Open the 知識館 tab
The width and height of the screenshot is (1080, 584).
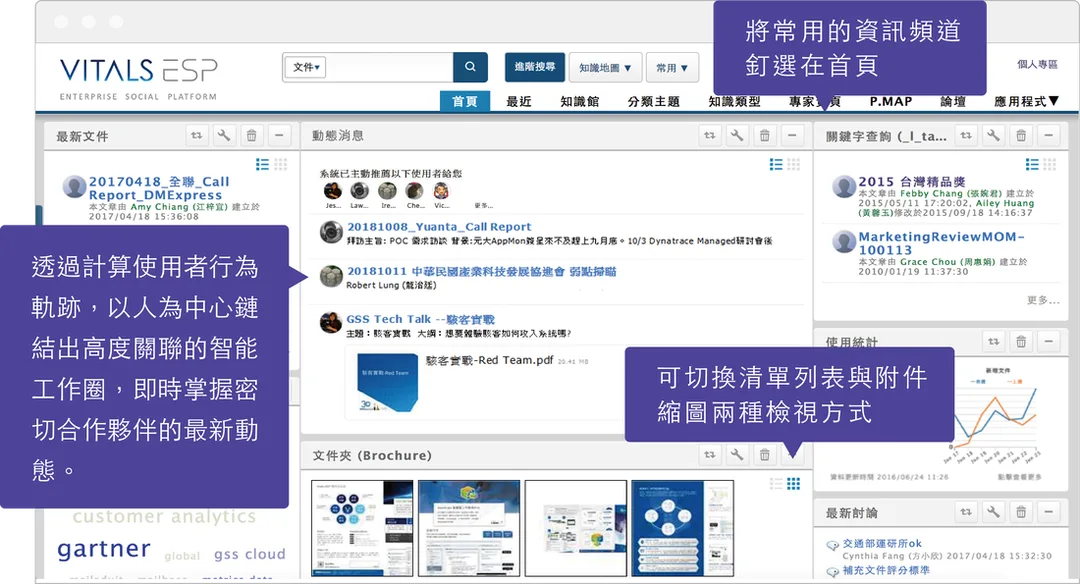(579, 101)
